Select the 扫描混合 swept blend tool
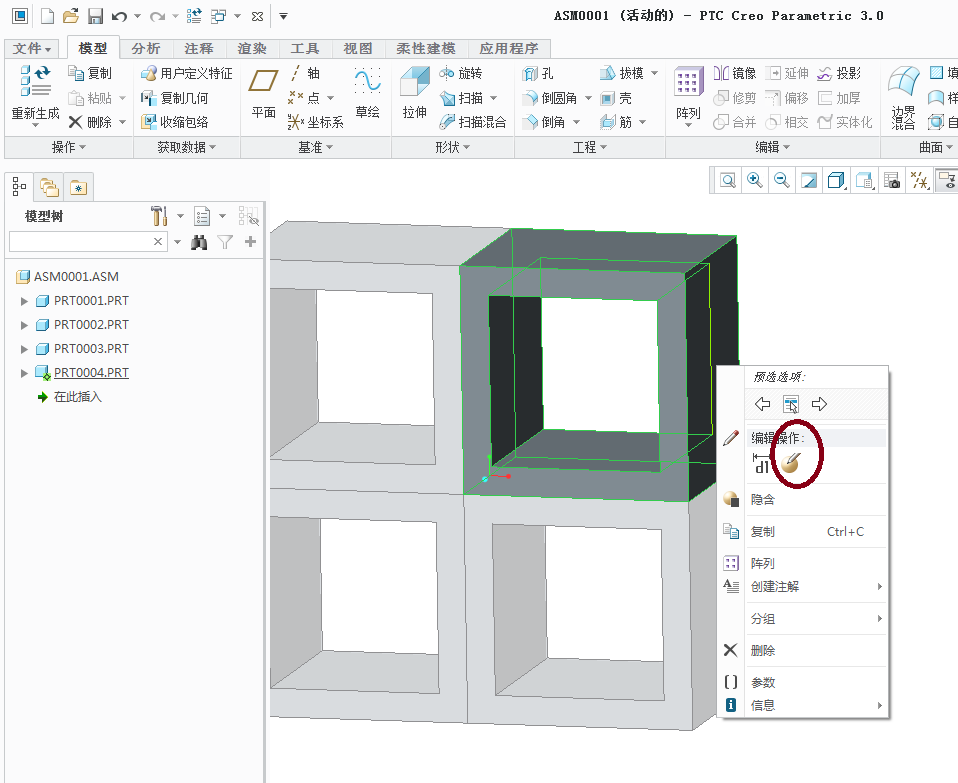The image size is (958, 783). pos(473,122)
